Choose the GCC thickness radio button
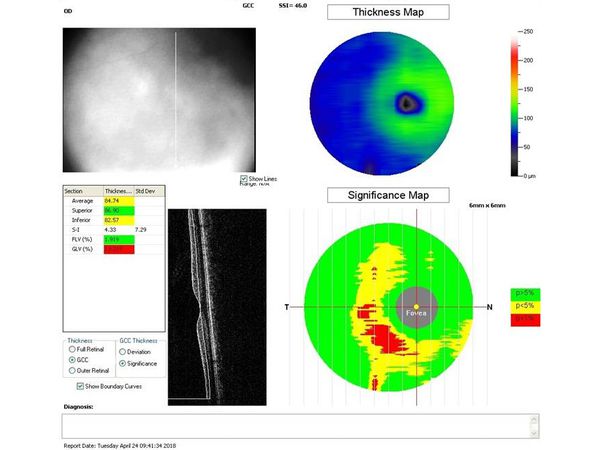Image resolution: width=600 pixels, height=450 pixels. click(x=71, y=358)
